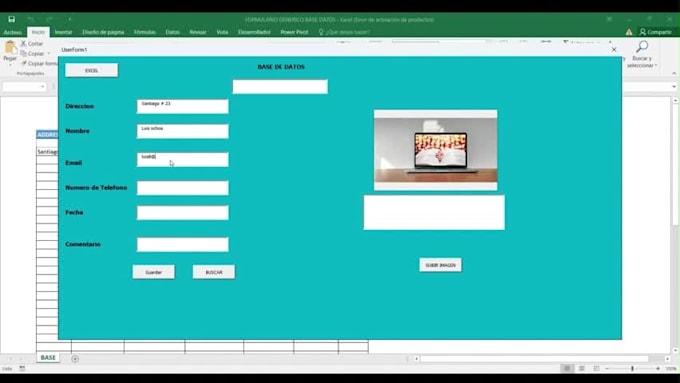Click the Normal view icon in the status bar
Screen dimensions: 680x383
(x=567, y=368)
